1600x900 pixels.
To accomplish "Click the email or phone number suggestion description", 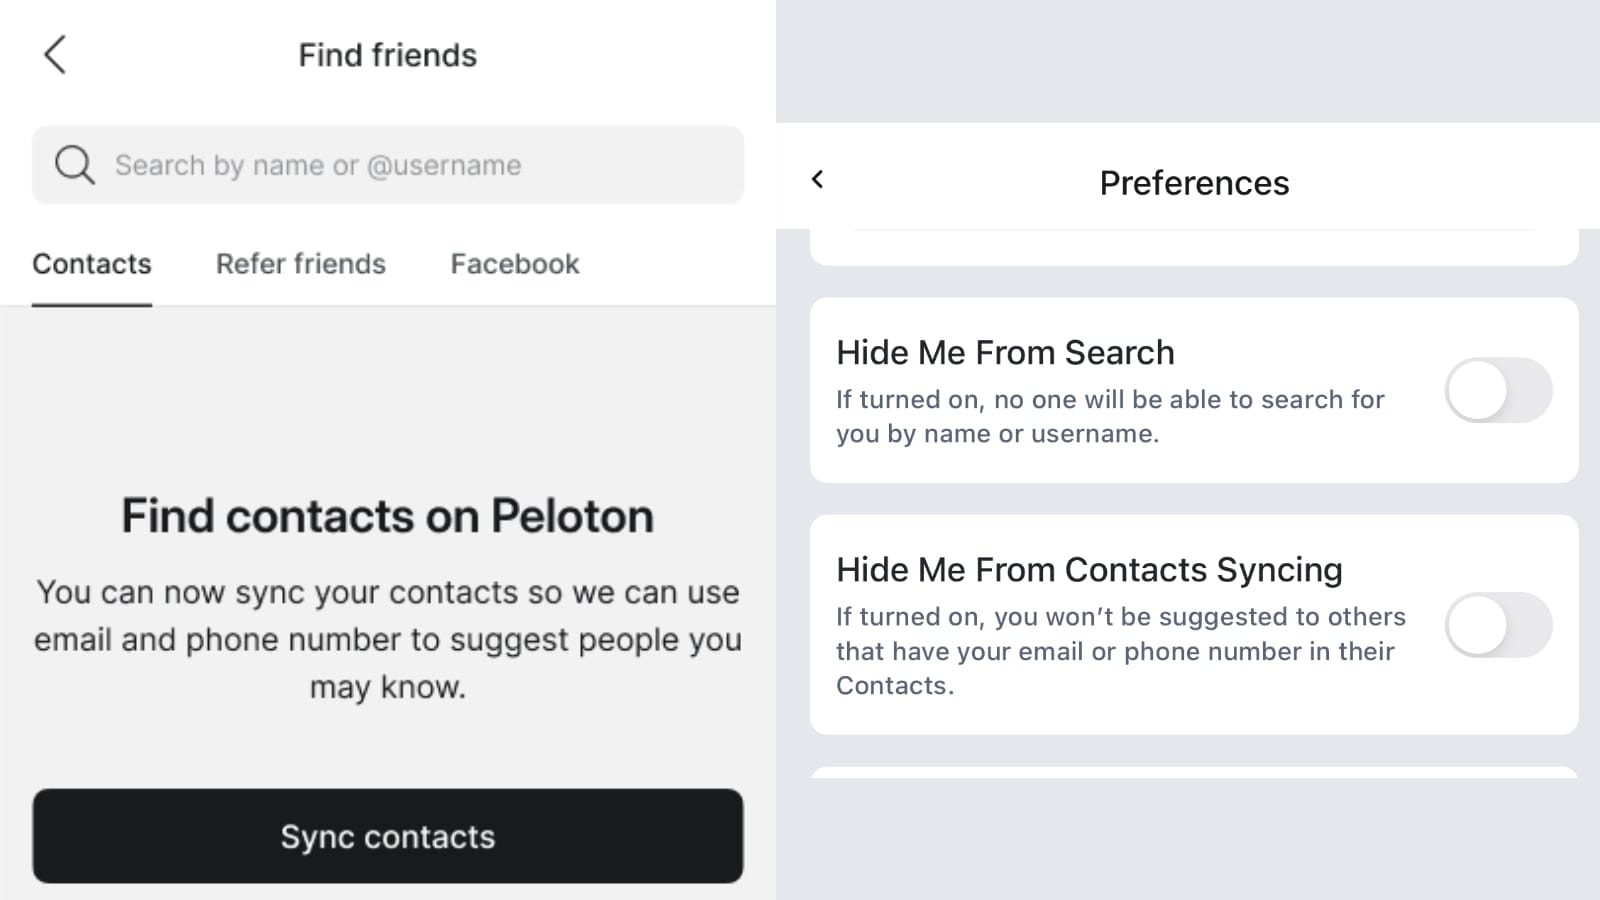I will [x=1120, y=651].
